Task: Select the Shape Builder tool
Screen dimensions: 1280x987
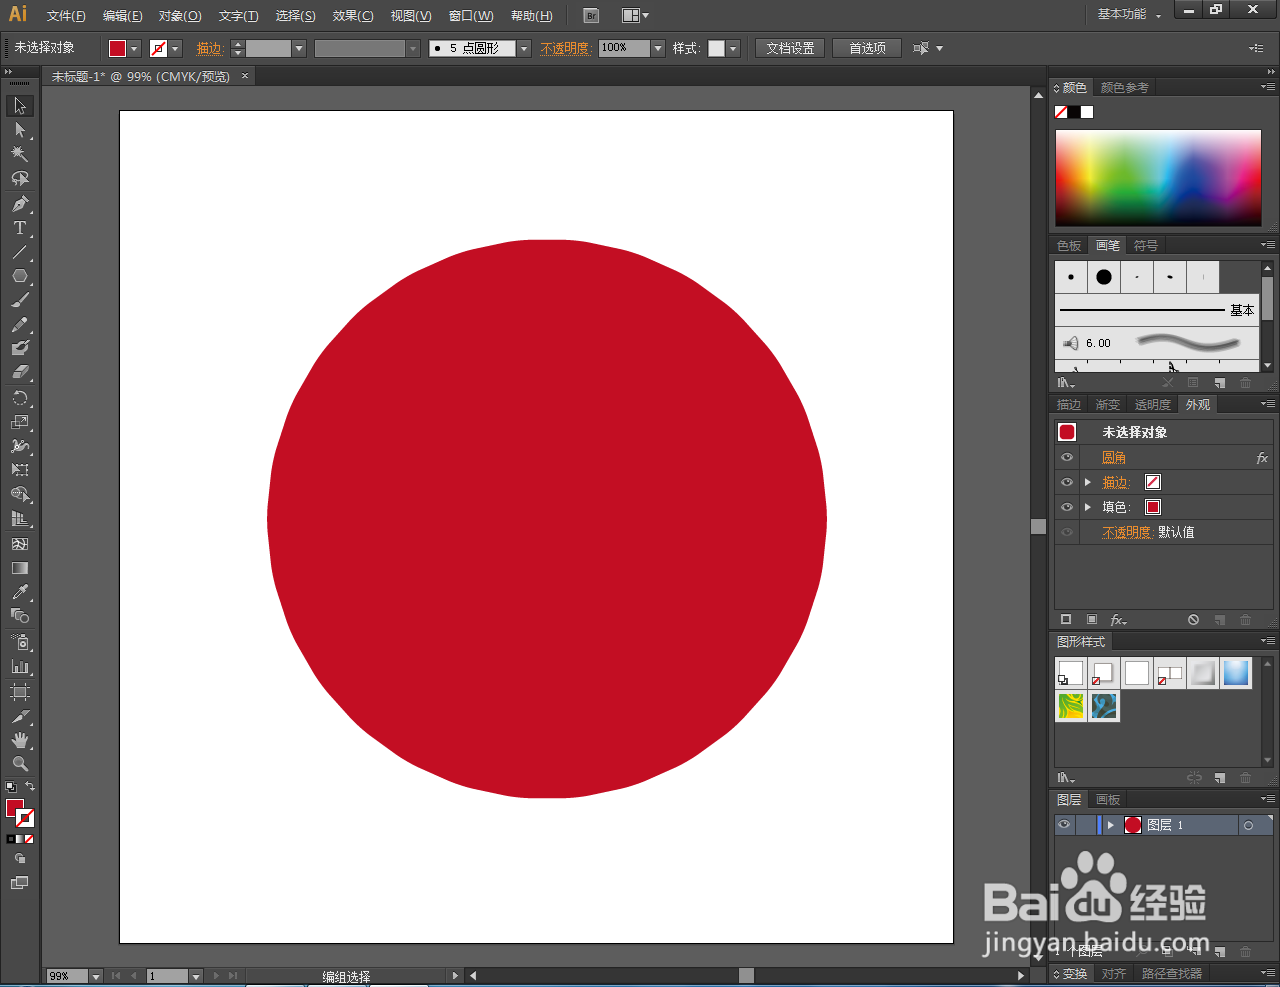Action: coord(20,495)
